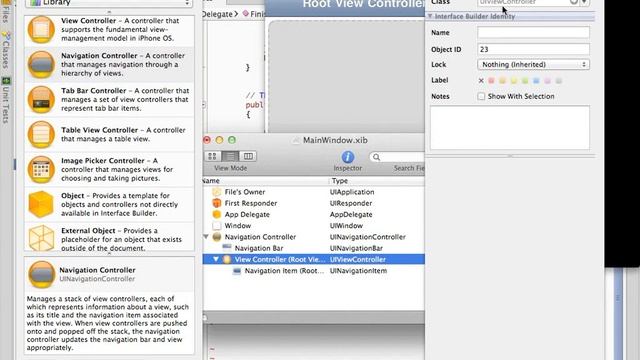Switch to icon view mode
This screenshot has height=360, width=640.
pos(212,156)
